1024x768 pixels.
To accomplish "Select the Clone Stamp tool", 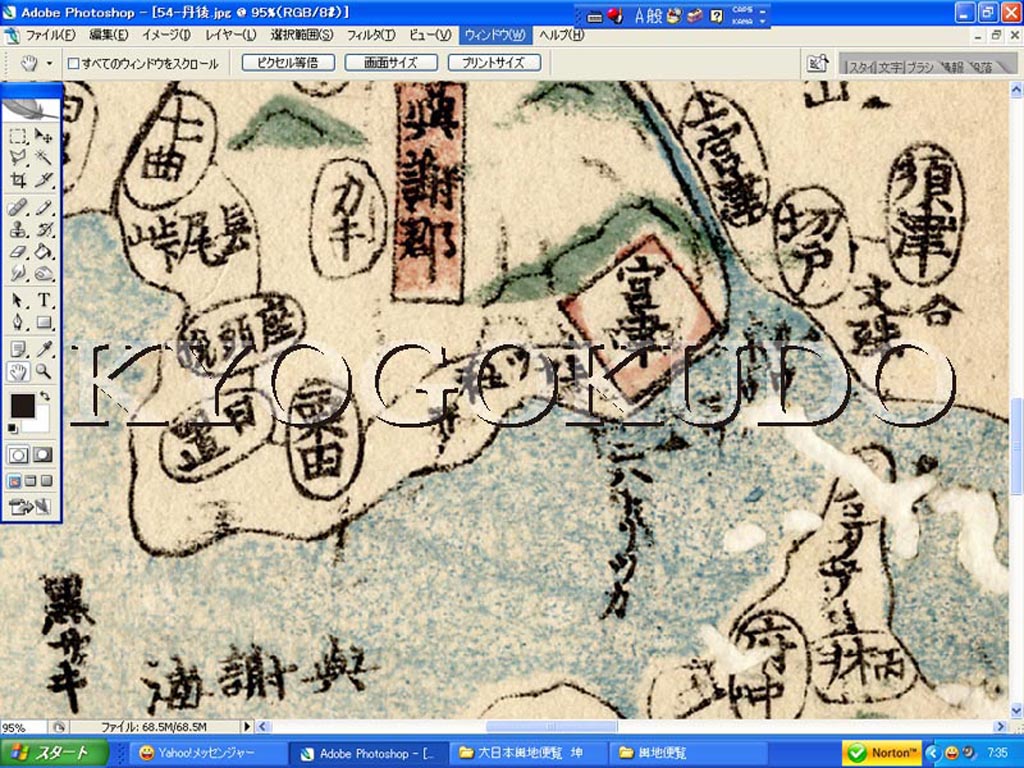I will (x=18, y=229).
